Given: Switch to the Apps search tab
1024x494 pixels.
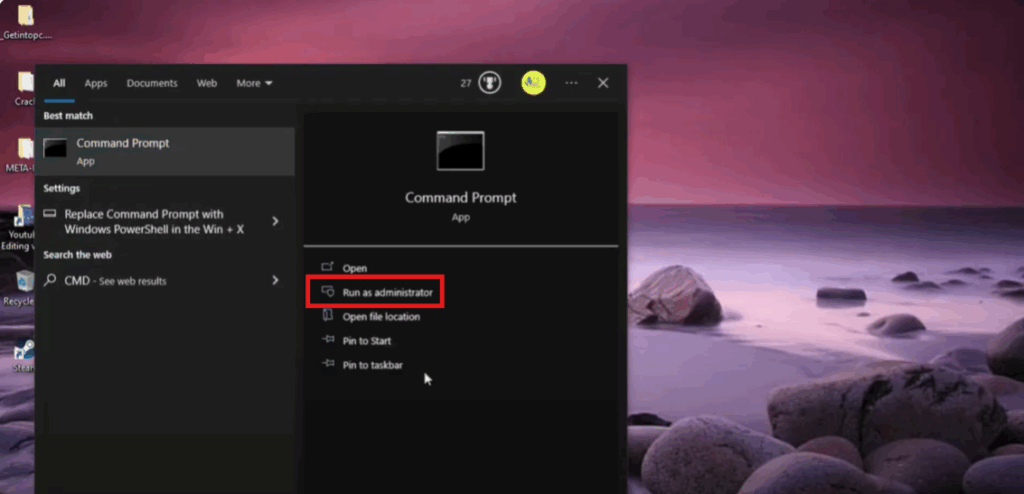Looking at the screenshot, I should coord(95,83).
